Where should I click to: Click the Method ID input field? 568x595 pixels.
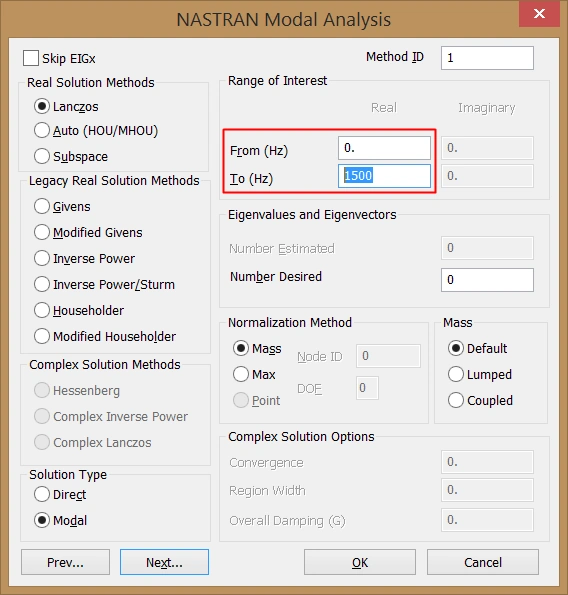tap(487, 58)
